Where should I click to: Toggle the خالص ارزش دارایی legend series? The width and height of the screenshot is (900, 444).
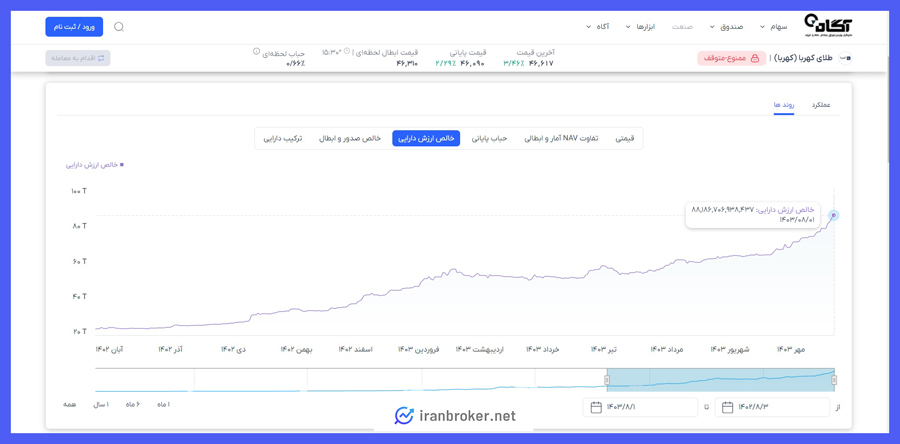click(95, 165)
